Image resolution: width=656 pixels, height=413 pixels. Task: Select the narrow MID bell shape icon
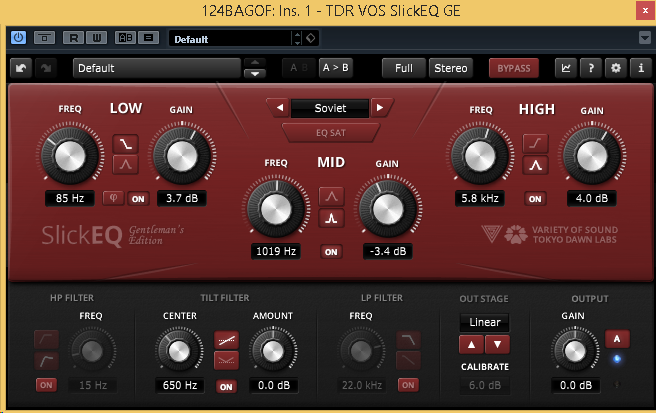(x=331, y=217)
